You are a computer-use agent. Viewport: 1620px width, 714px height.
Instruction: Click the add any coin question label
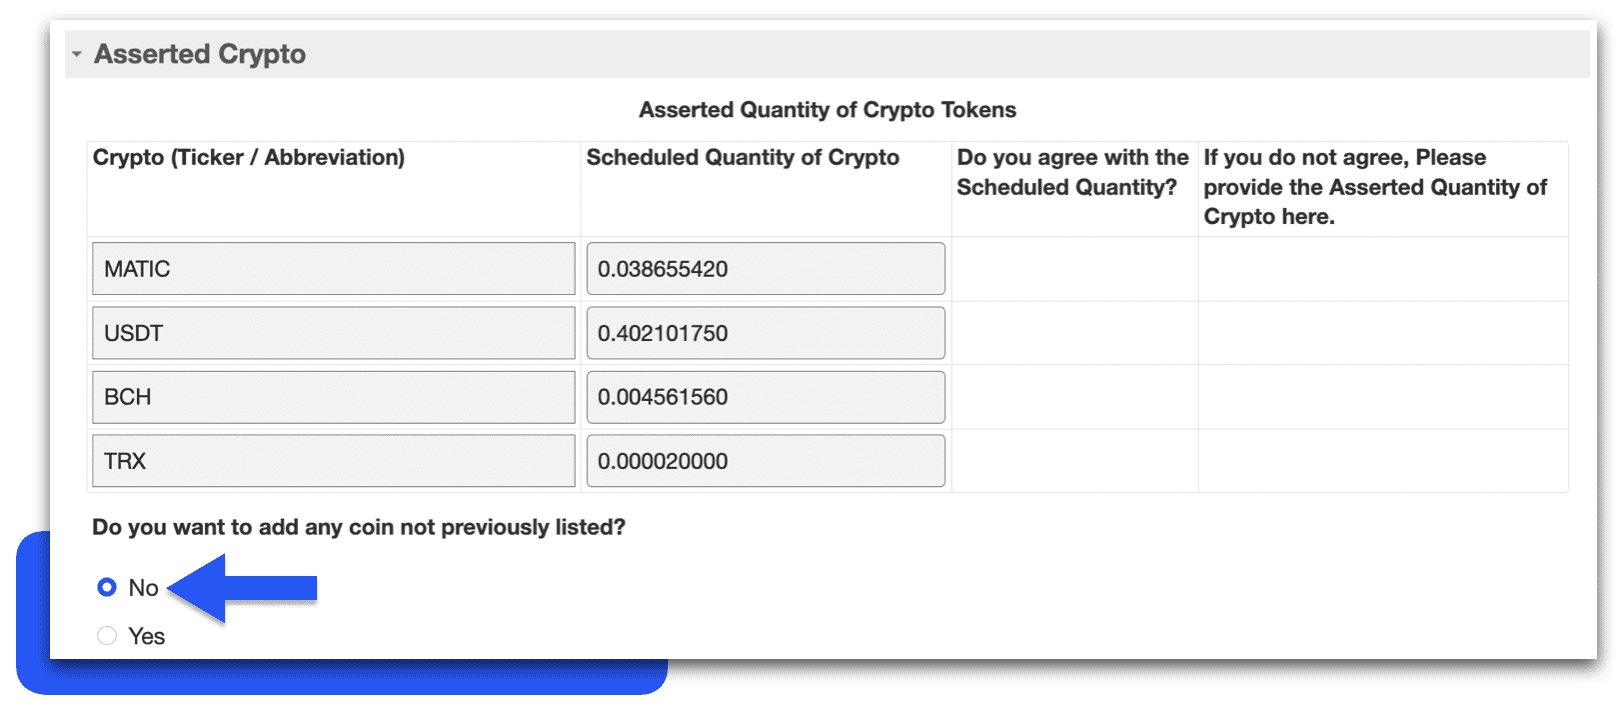pyautogui.click(x=358, y=527)
